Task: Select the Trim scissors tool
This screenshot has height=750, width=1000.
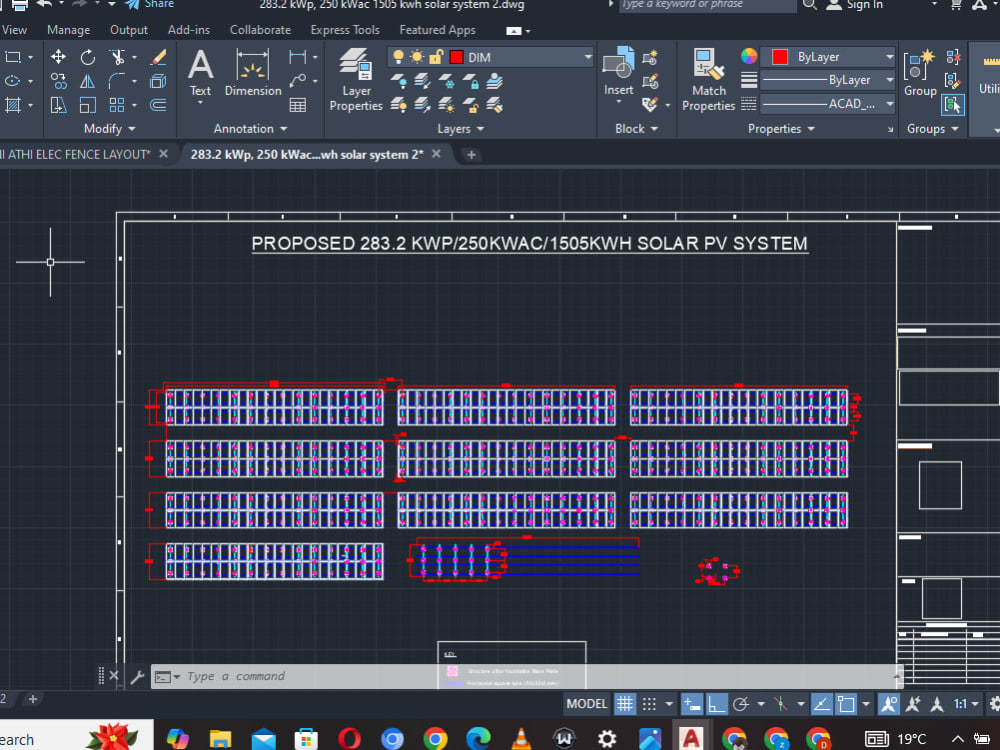Action: (117, 57)
